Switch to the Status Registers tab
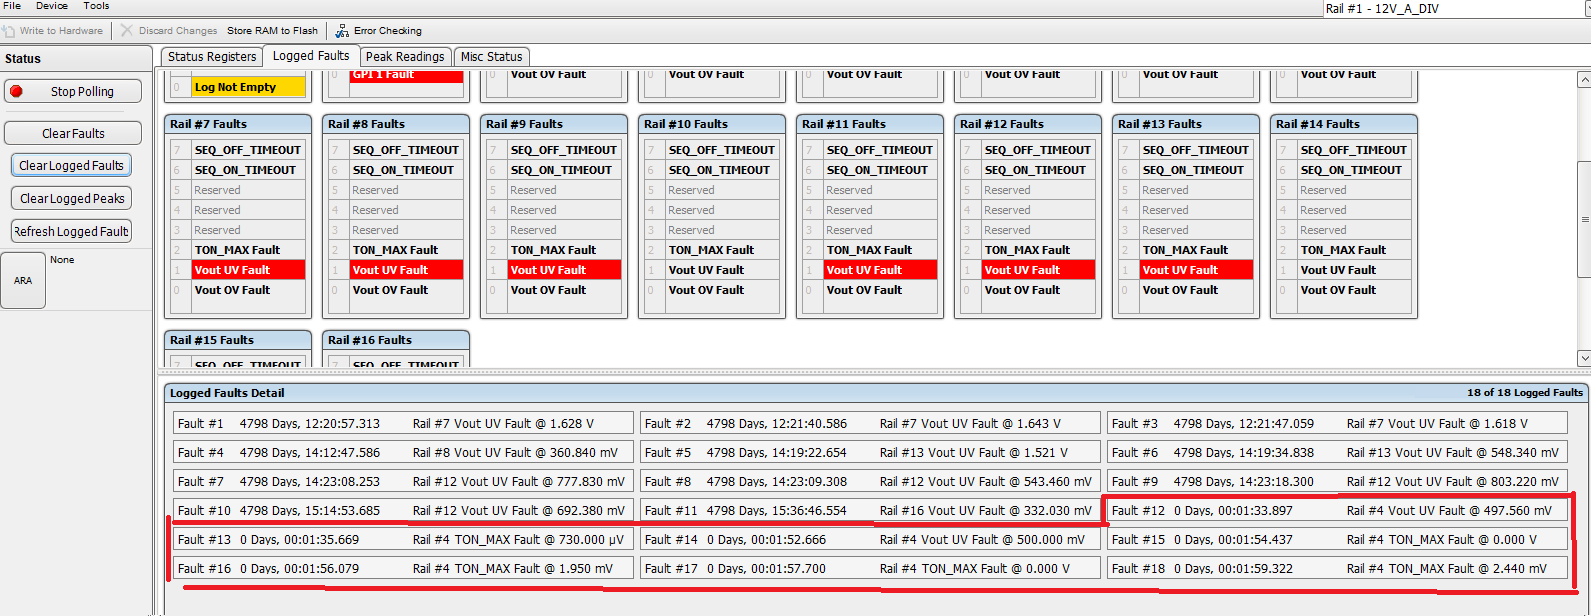Screen dimensions: 1591x616 [x=212, y=57]
